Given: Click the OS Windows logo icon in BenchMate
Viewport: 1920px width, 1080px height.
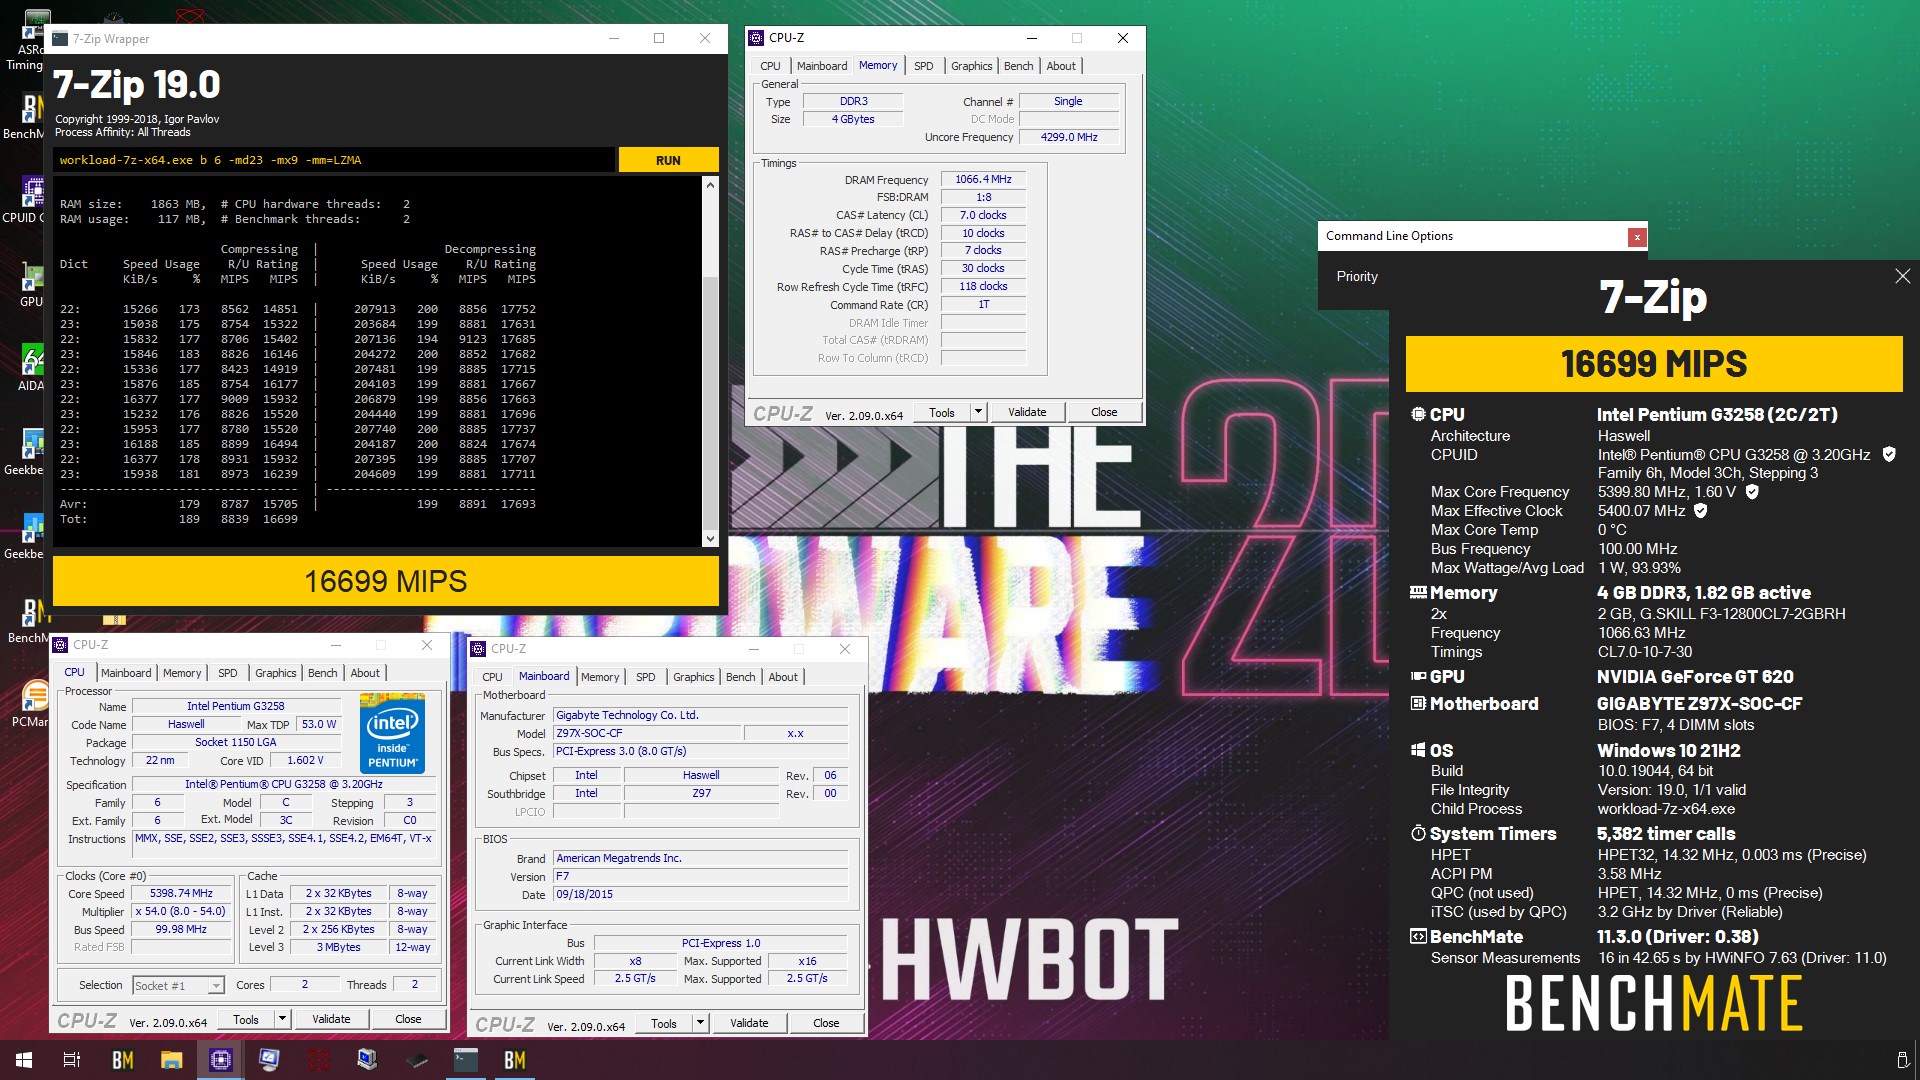Looking at the screenshot, I should 1418,750.
